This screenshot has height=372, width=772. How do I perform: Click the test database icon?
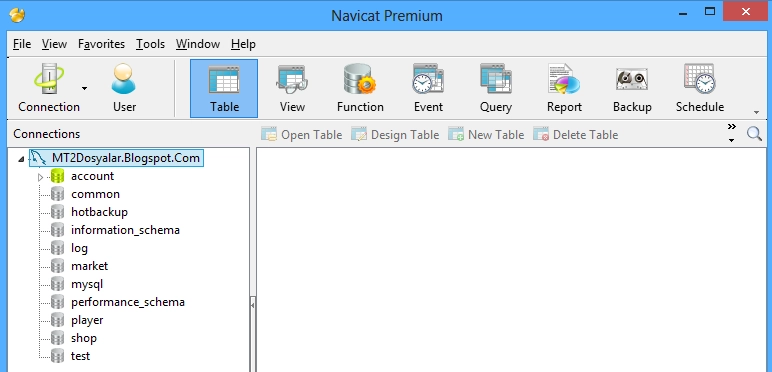click(58, 356)
